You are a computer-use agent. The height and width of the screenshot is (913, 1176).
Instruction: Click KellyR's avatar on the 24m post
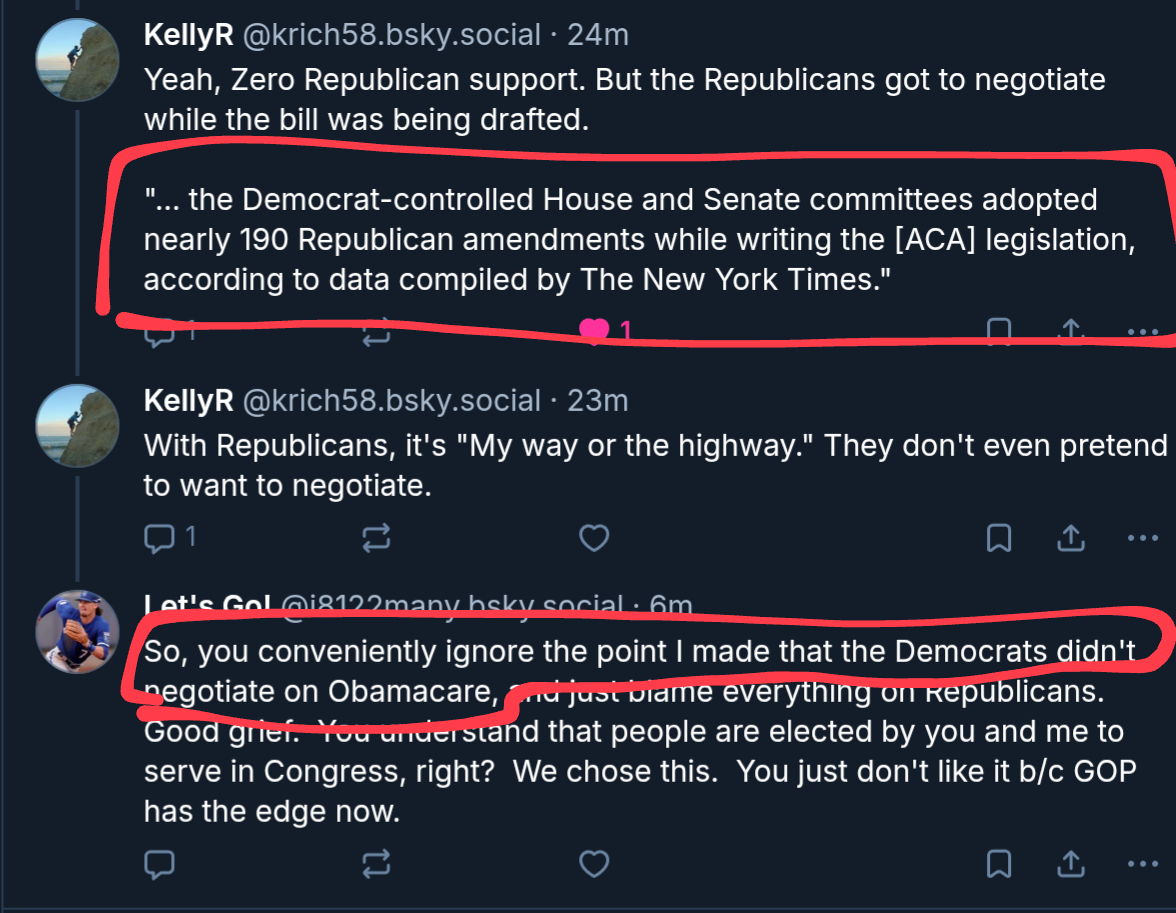pyautogui.click(x=78, y=59)
